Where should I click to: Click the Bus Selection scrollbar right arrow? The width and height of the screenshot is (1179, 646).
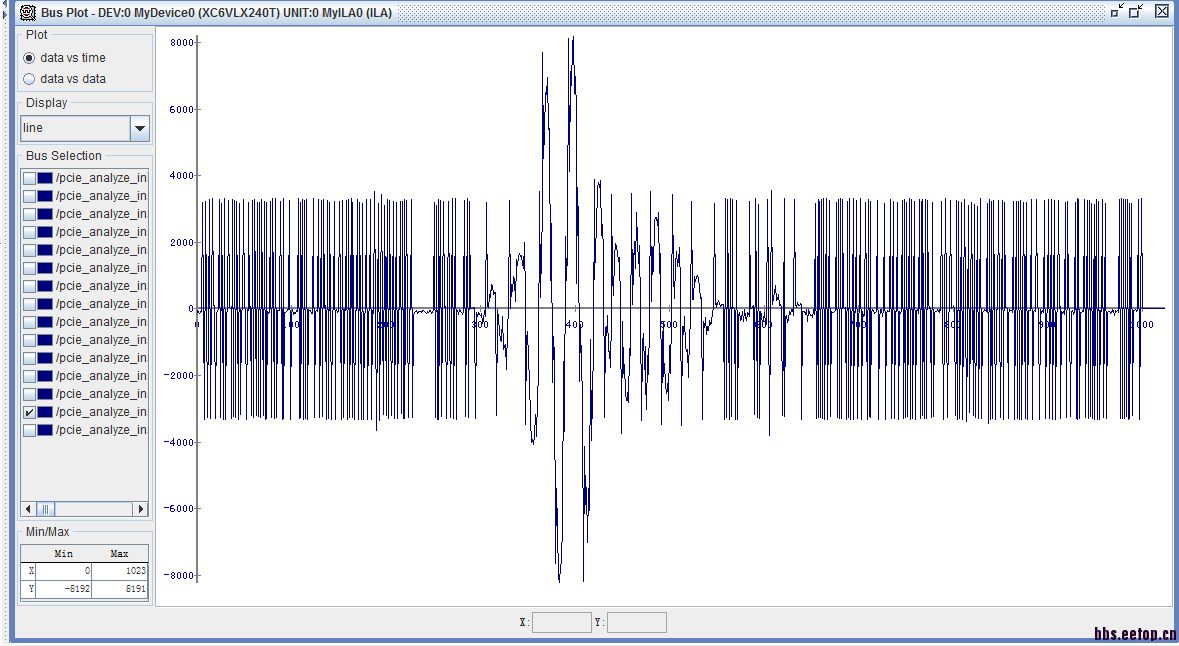[x=141, y=509]
